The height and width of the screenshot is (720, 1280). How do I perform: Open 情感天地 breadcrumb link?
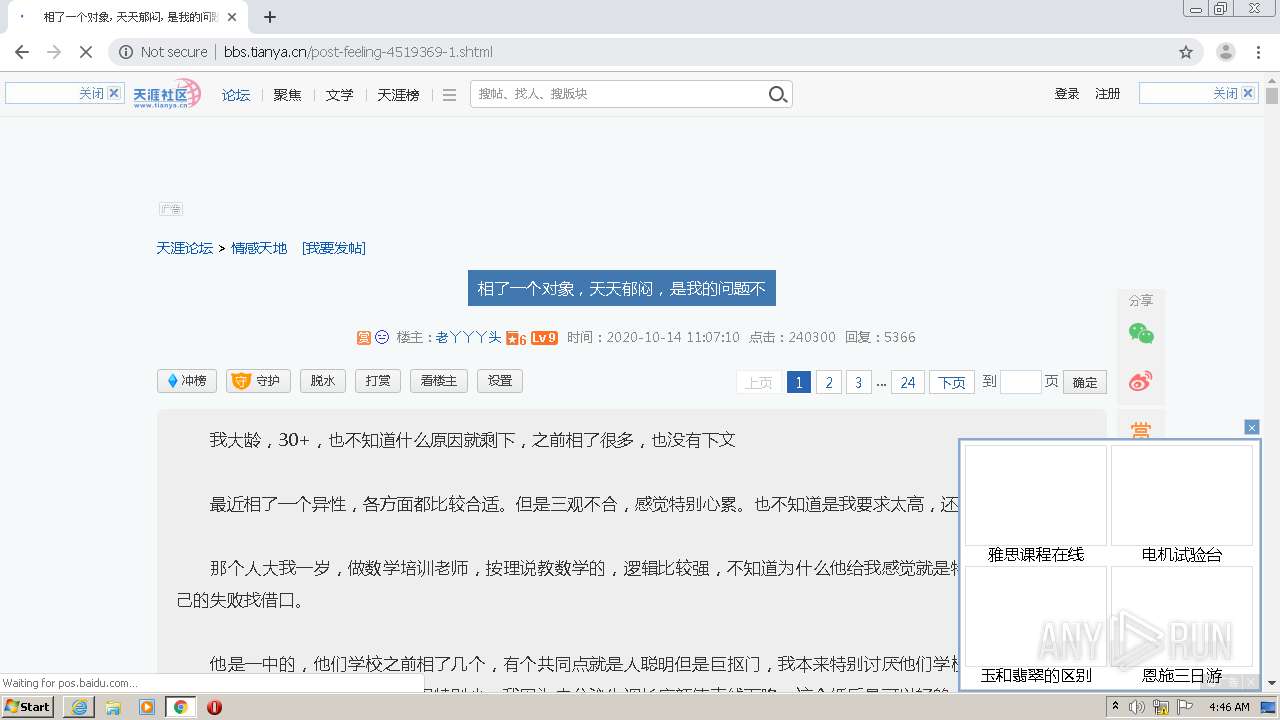pyautogui.click(x=259, y=248)
